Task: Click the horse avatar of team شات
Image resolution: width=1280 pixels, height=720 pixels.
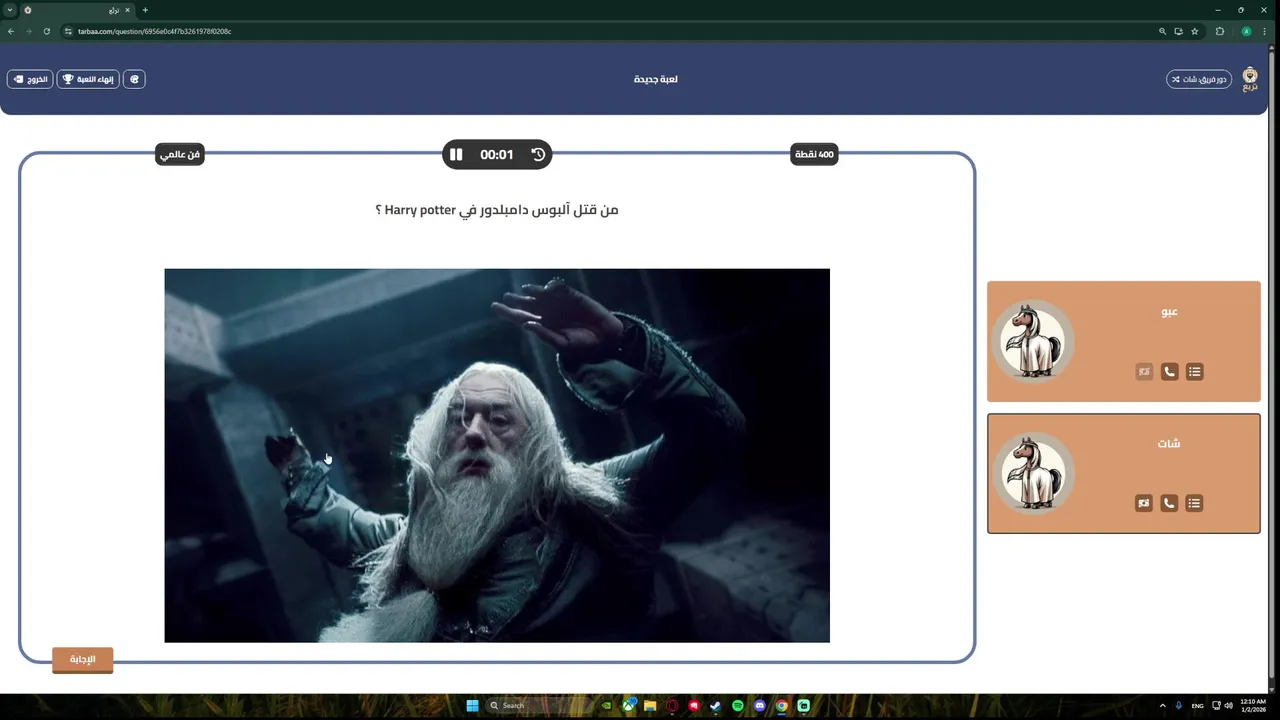Action: (x=1033, y=473)
